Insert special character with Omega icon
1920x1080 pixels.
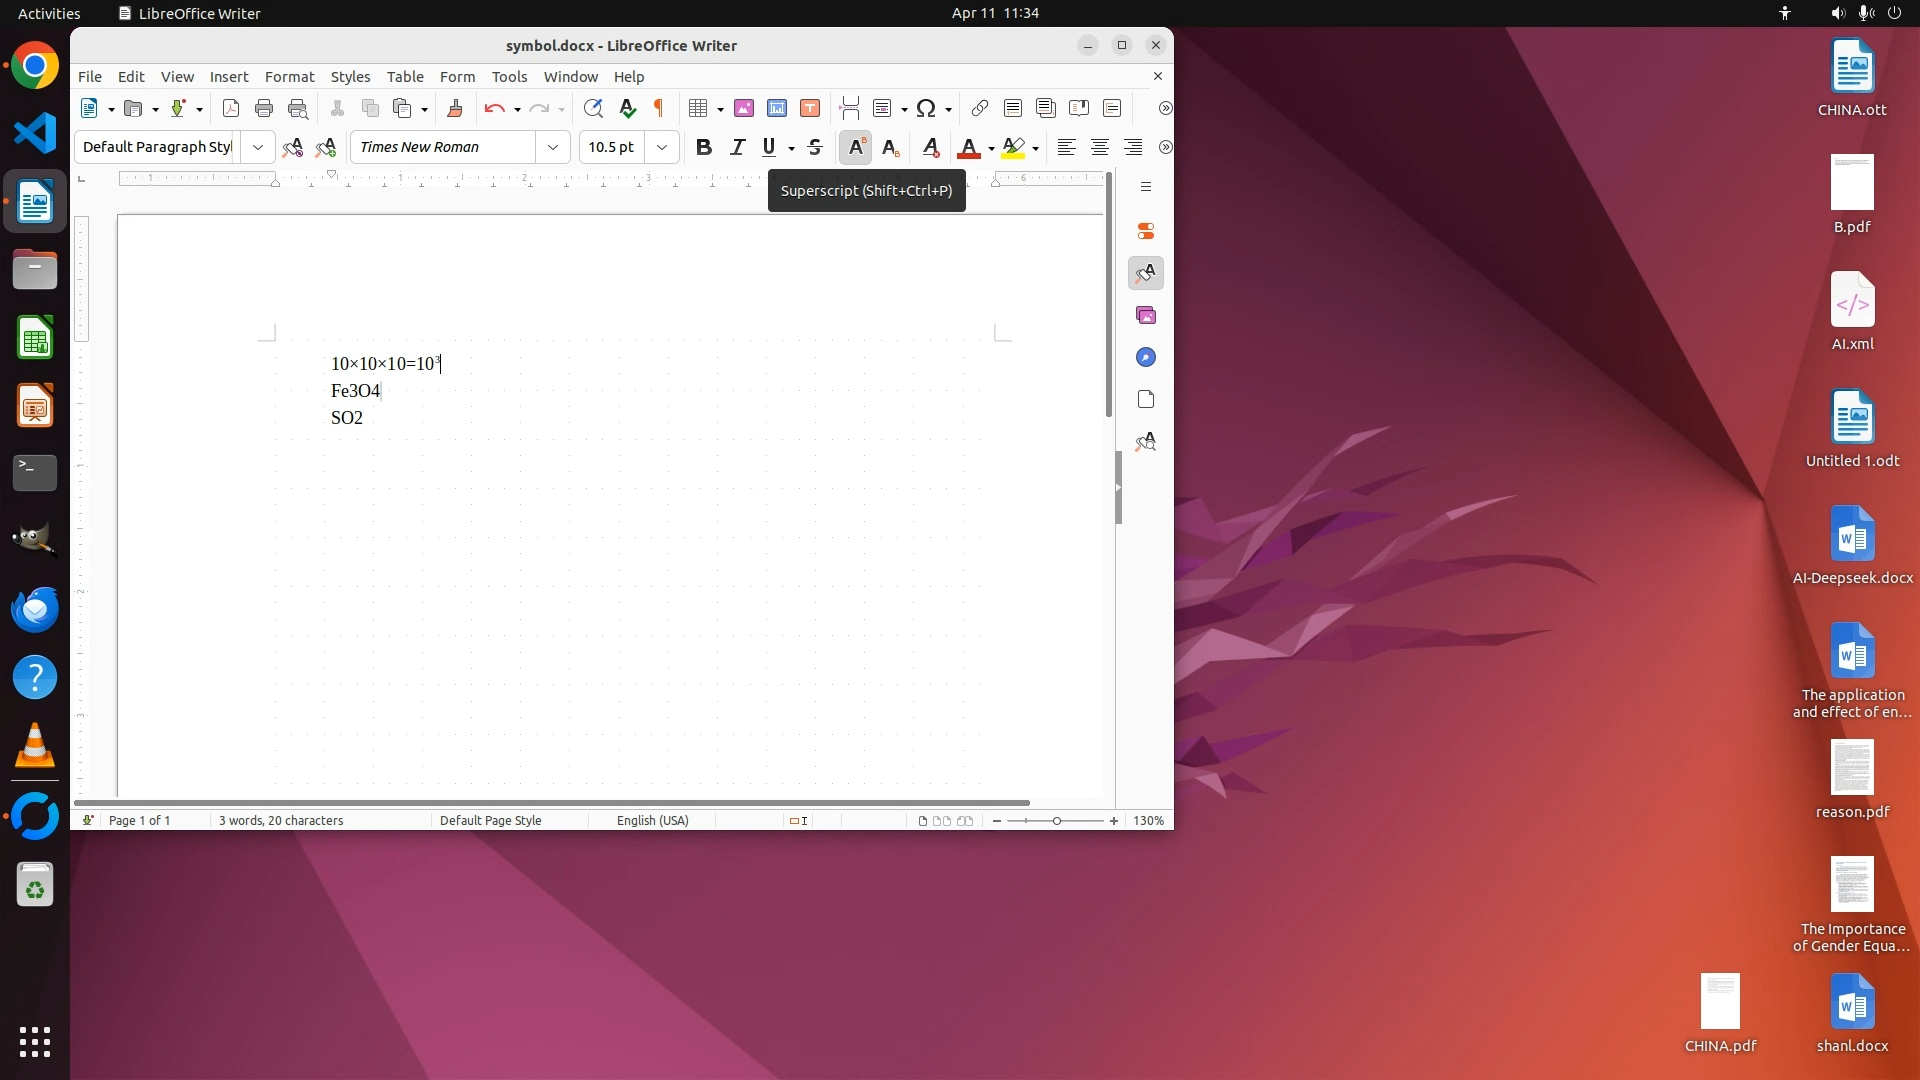[x=926, y=108]
